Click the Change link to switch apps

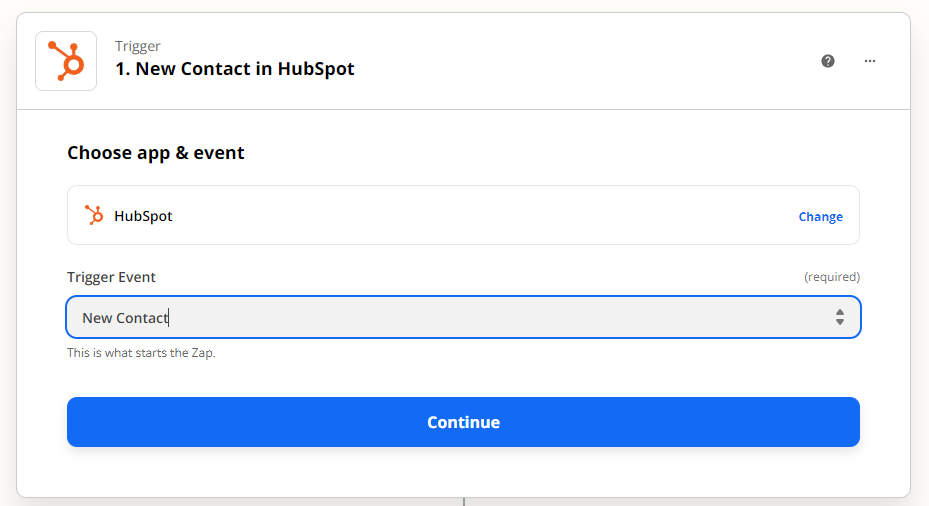[820, 216]
